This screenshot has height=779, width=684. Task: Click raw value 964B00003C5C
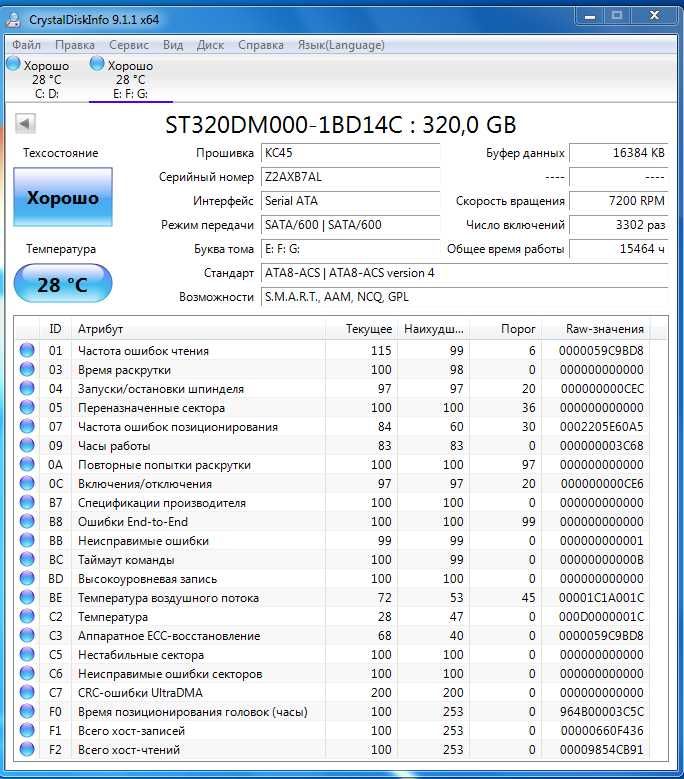[602, 711]
